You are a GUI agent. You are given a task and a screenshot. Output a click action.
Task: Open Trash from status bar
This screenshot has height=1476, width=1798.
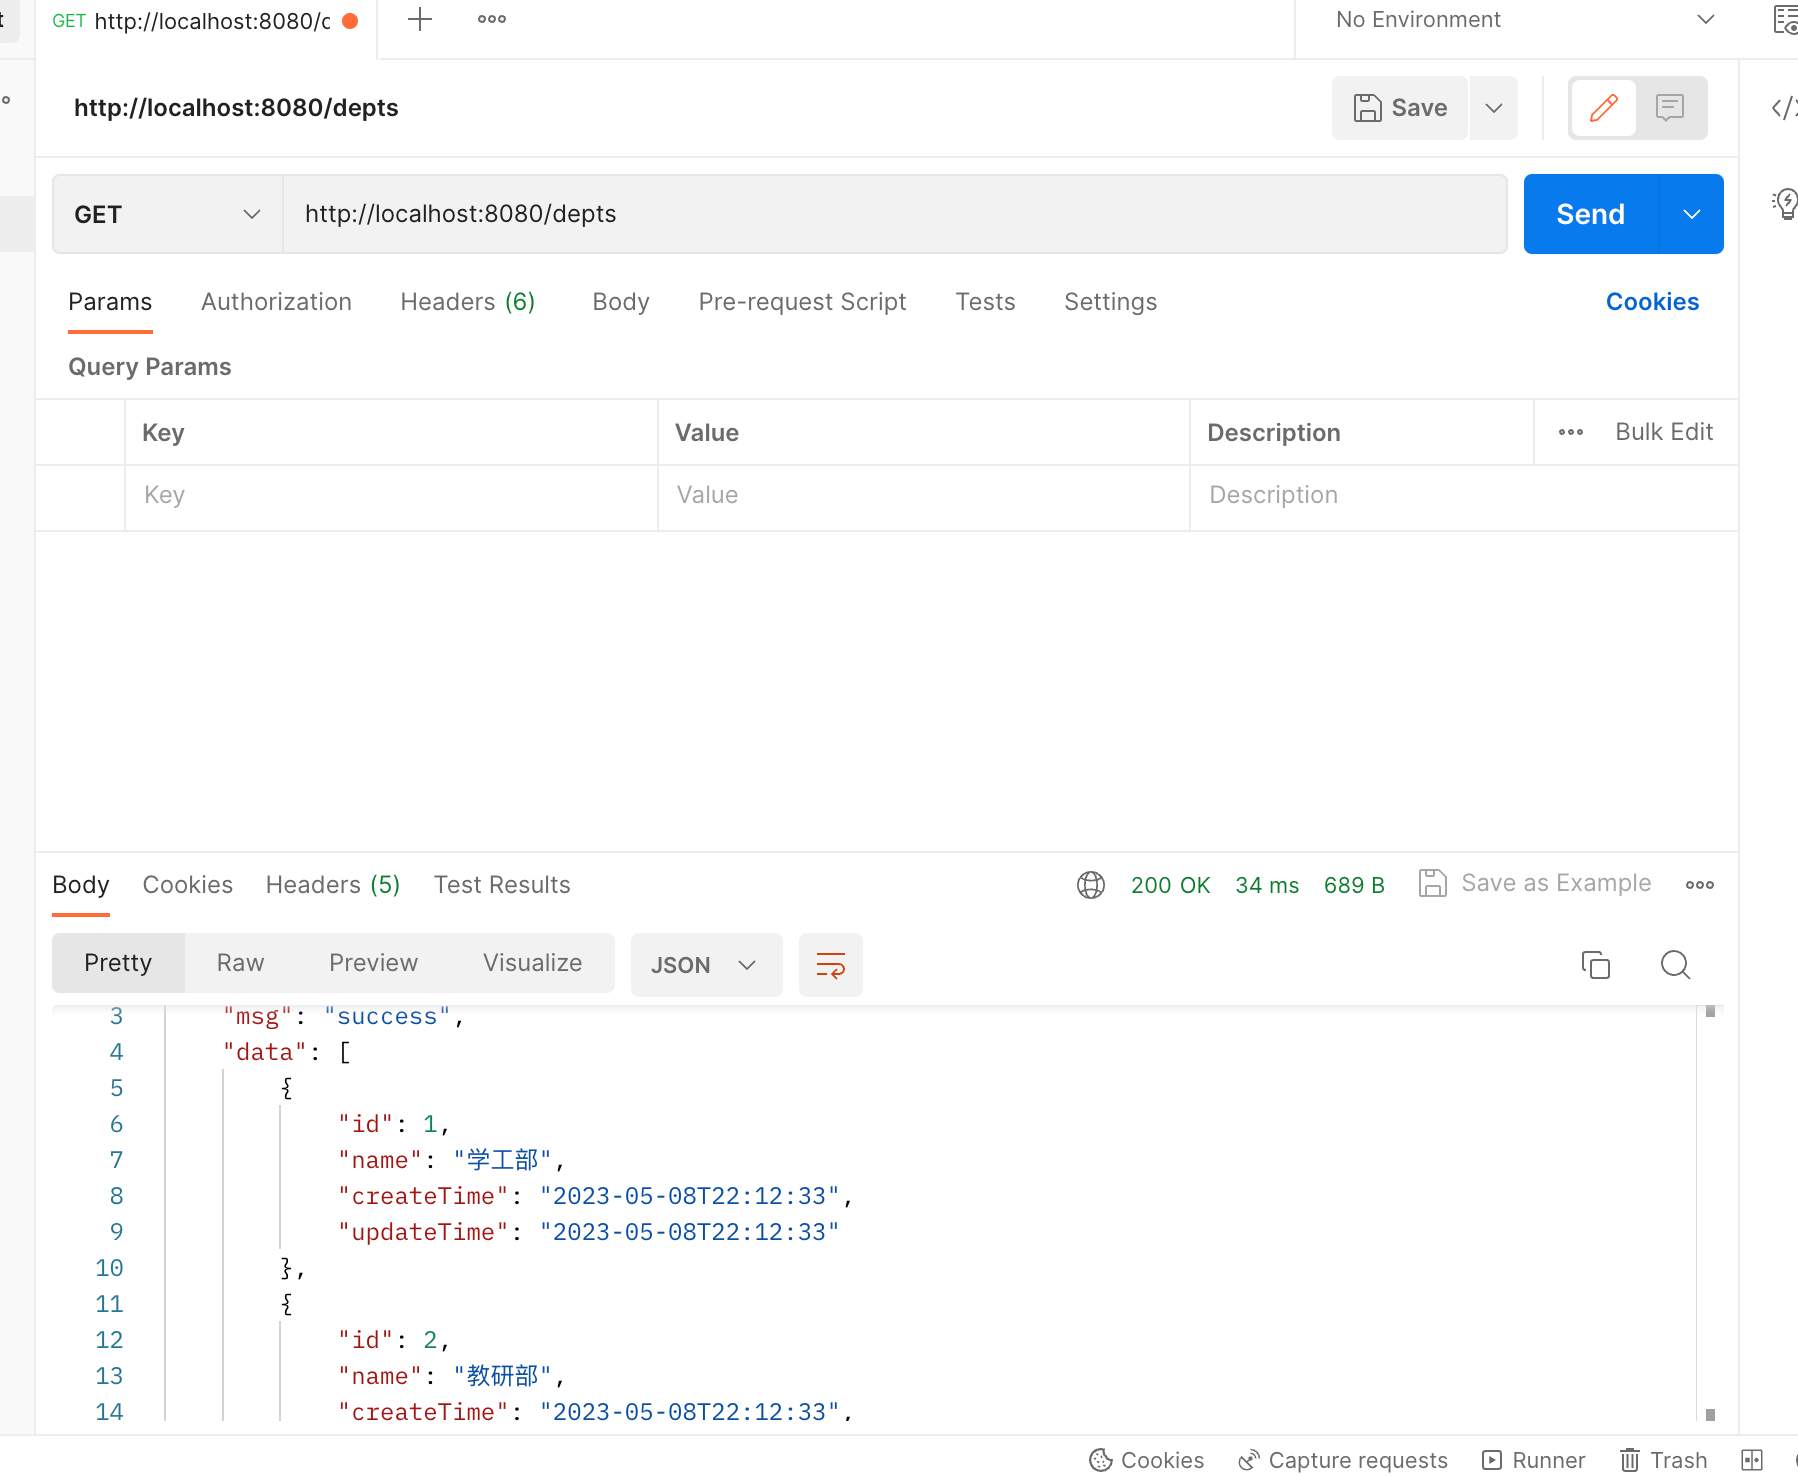point(1663,1460)
